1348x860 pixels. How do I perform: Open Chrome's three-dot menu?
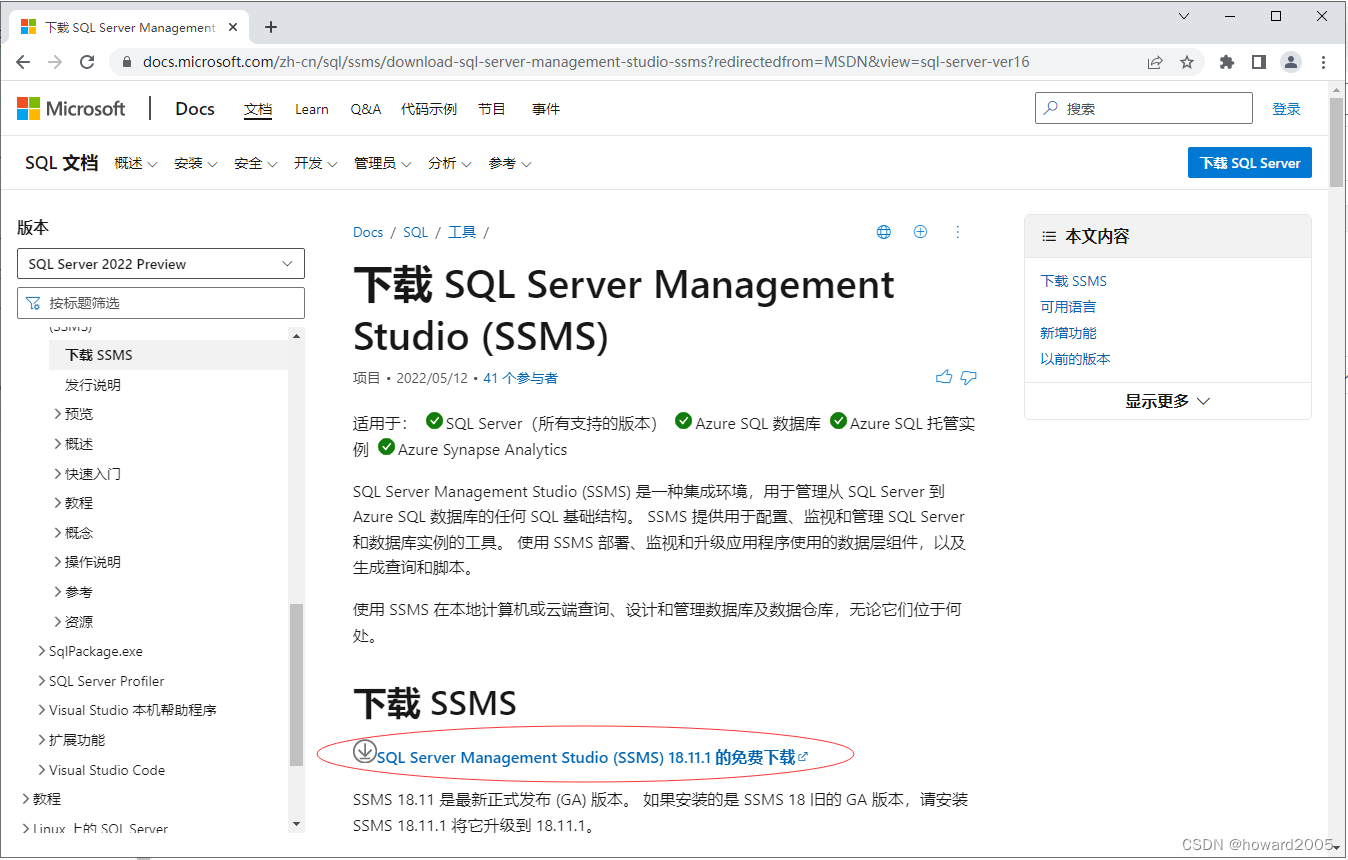1324,62
